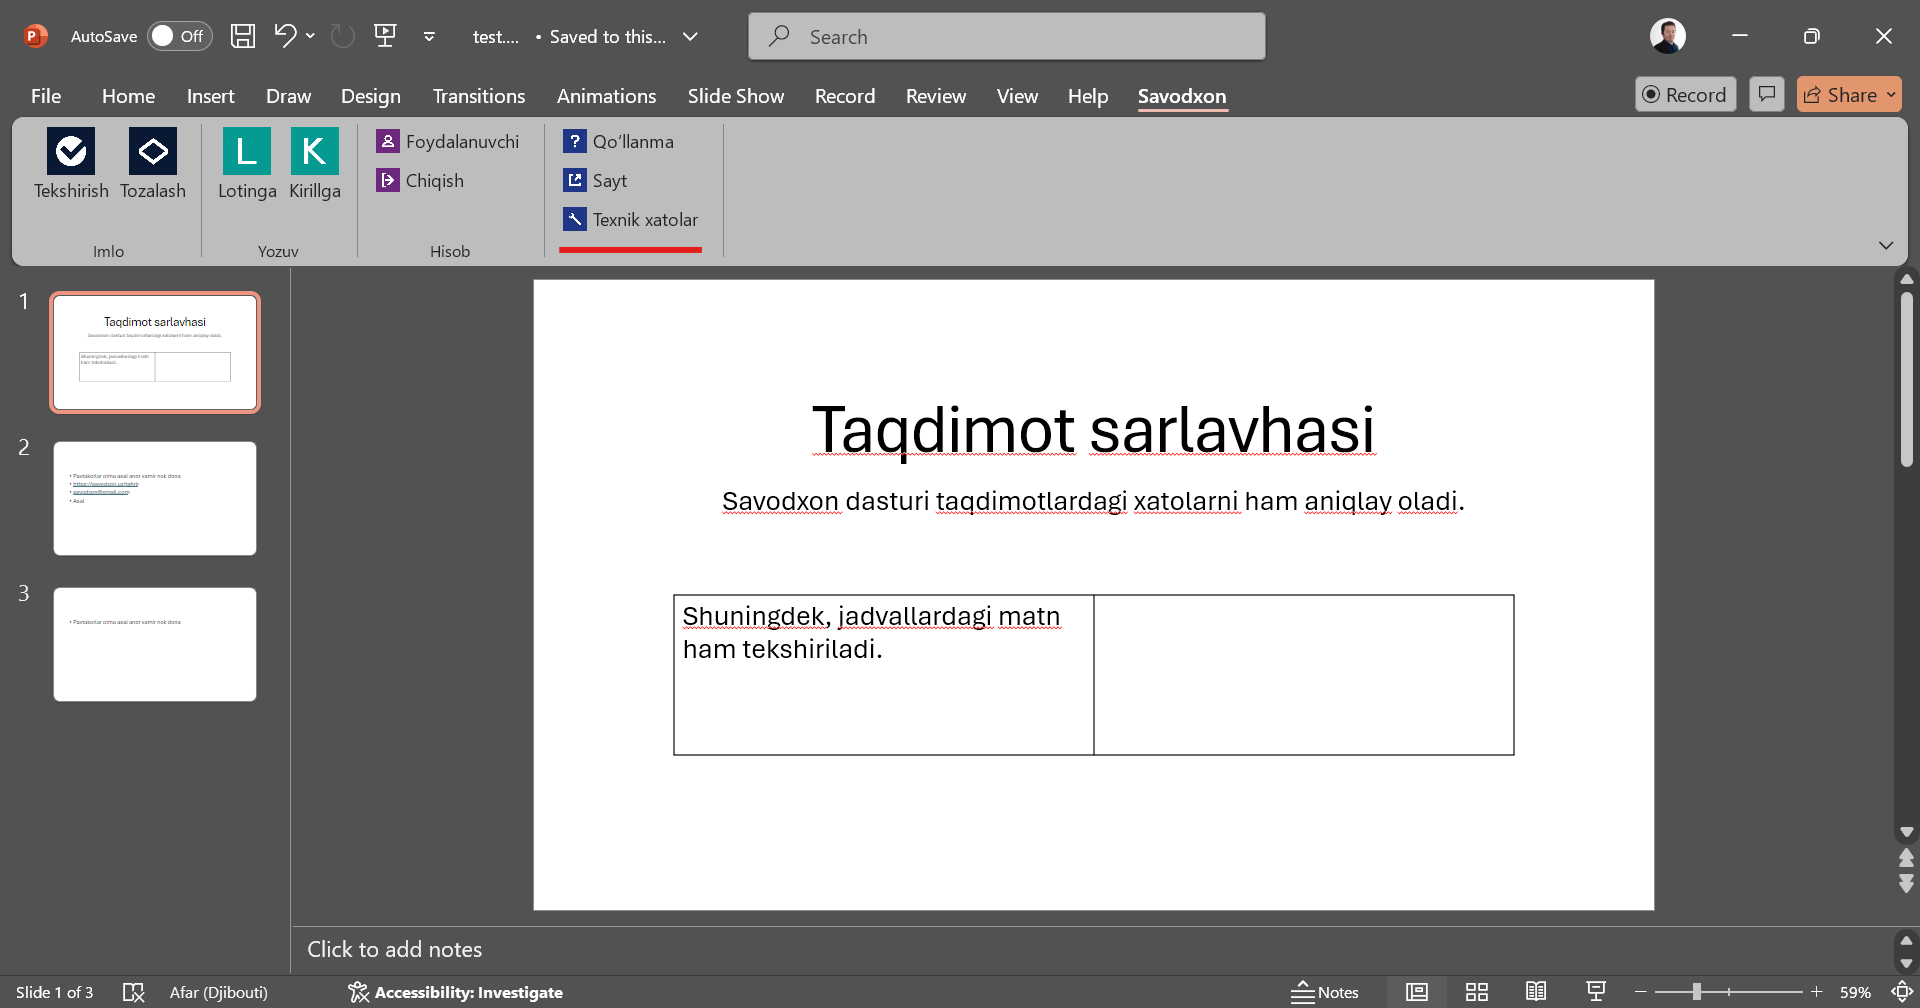Switch to Slide Sorter view
Screen dimensions: 1920x1008
coord(1477,992)
